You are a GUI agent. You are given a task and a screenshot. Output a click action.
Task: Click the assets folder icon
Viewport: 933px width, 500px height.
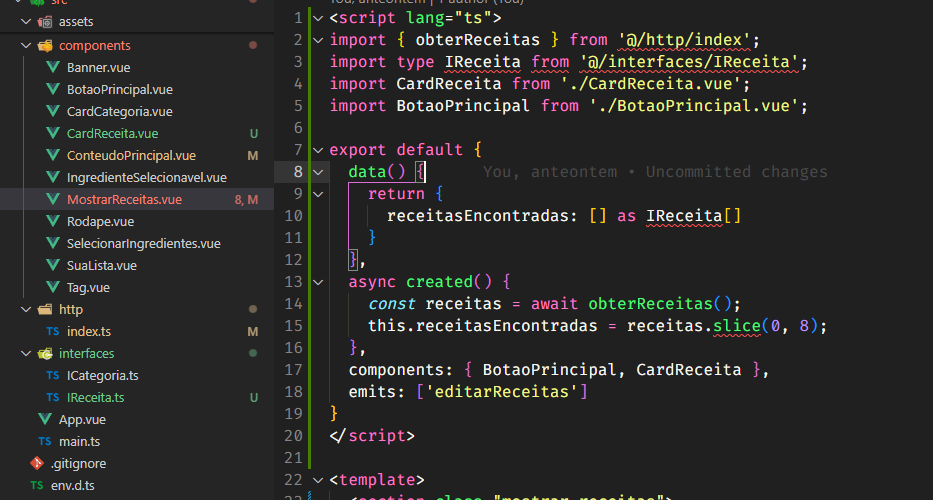coord(45,22)
